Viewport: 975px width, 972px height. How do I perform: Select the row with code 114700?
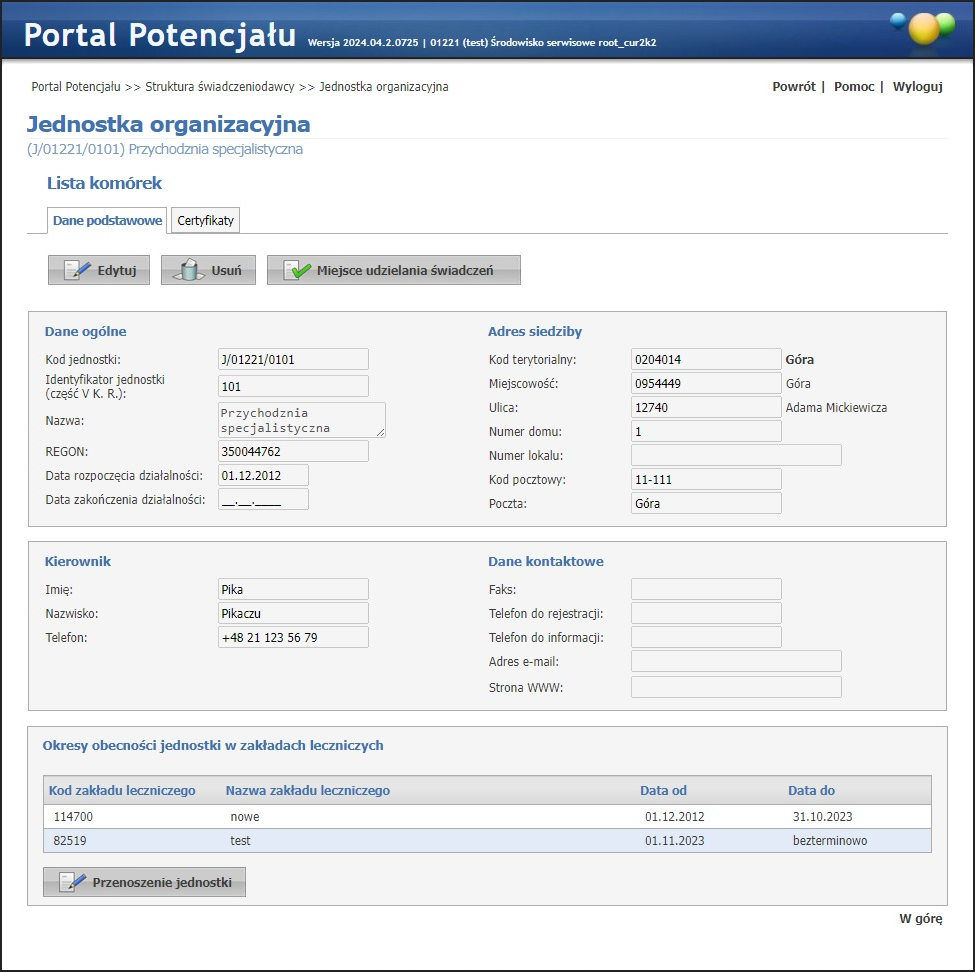tap(487, 817)
